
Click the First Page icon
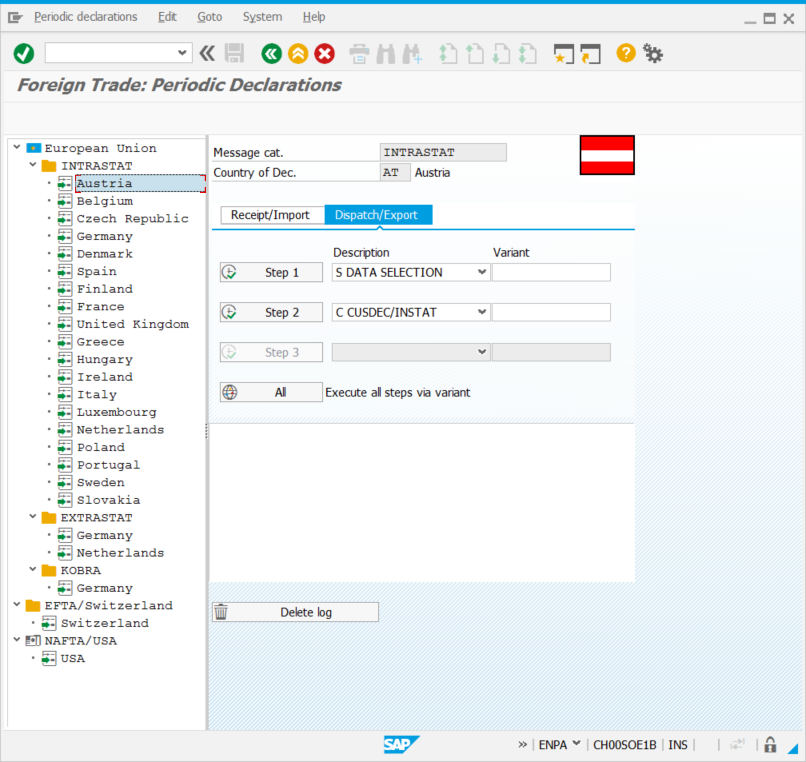448,53
